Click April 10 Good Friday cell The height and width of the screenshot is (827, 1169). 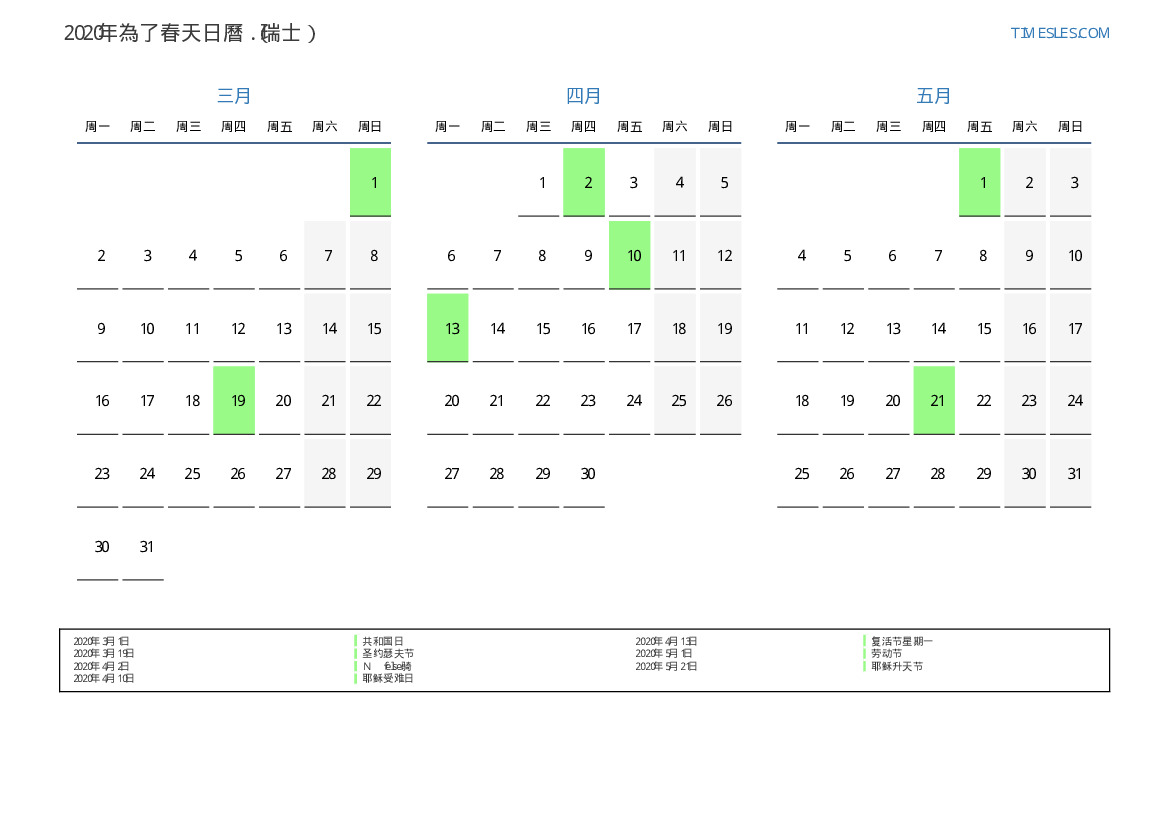tap(629, 255)
